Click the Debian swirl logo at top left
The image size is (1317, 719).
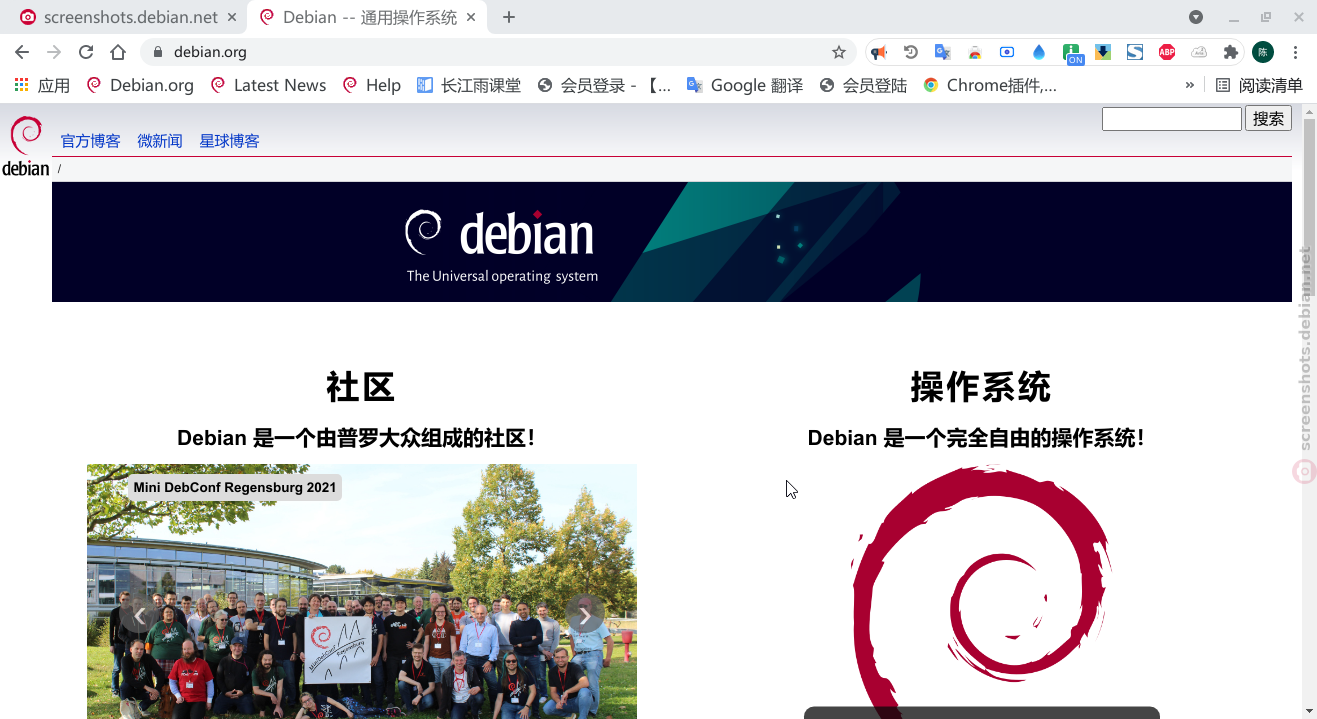[25, 146]
